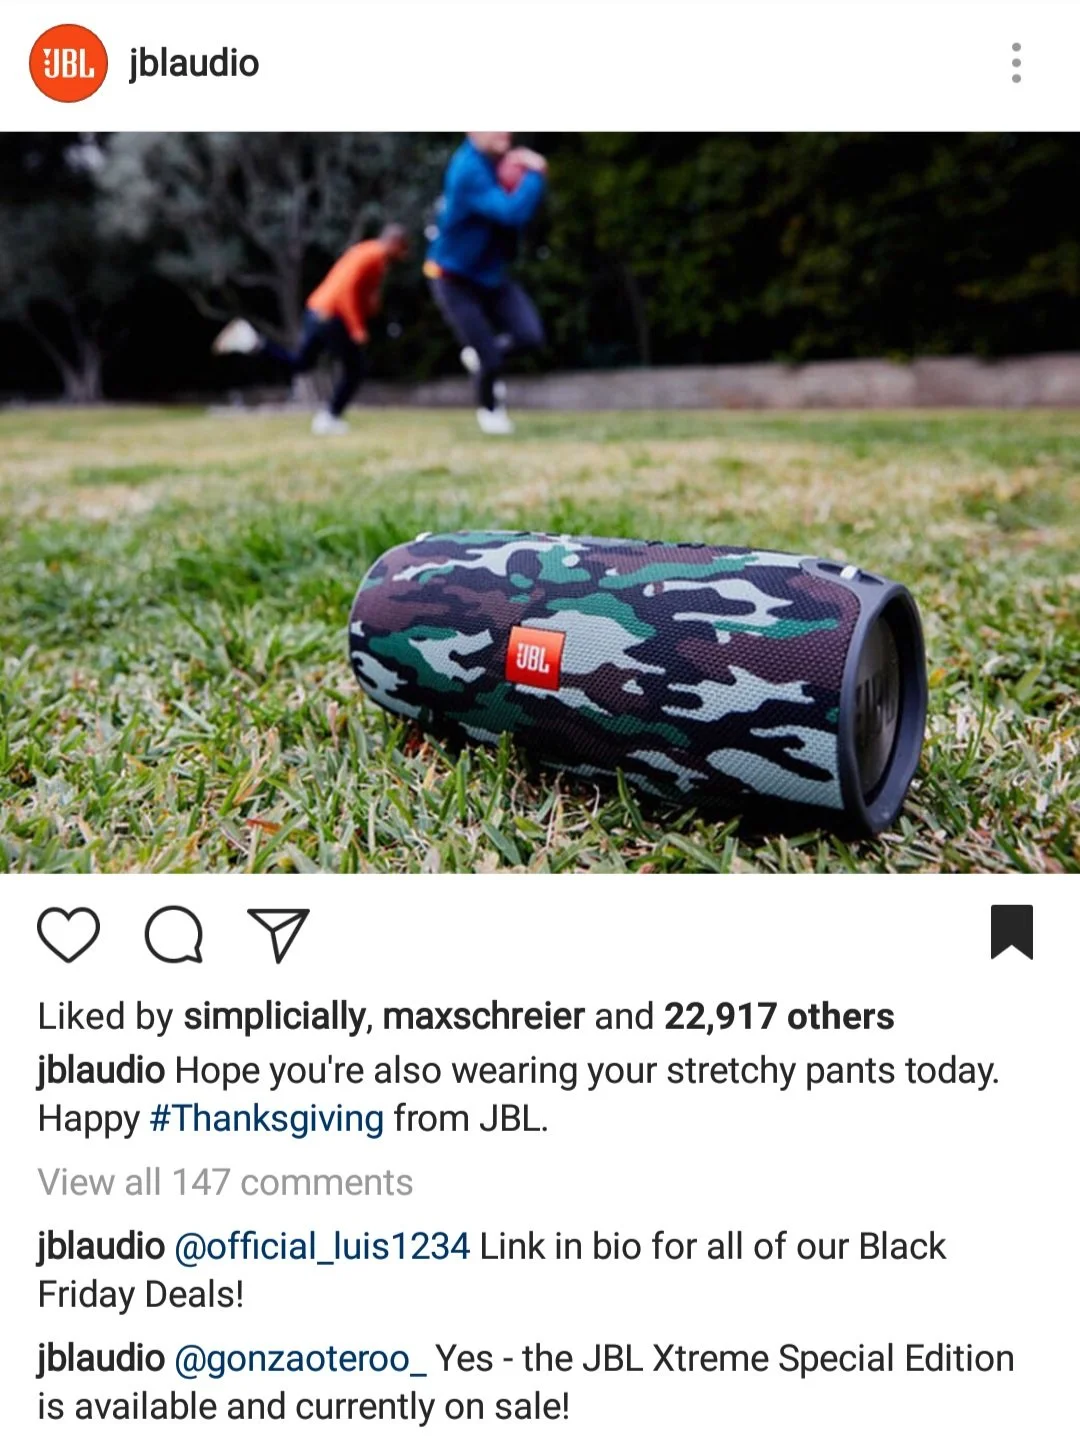Viewport: 1080px width, 1440px height.
Task: Click jblaudio in Xtreme Special Edition comment
Action: point(101,1359)
